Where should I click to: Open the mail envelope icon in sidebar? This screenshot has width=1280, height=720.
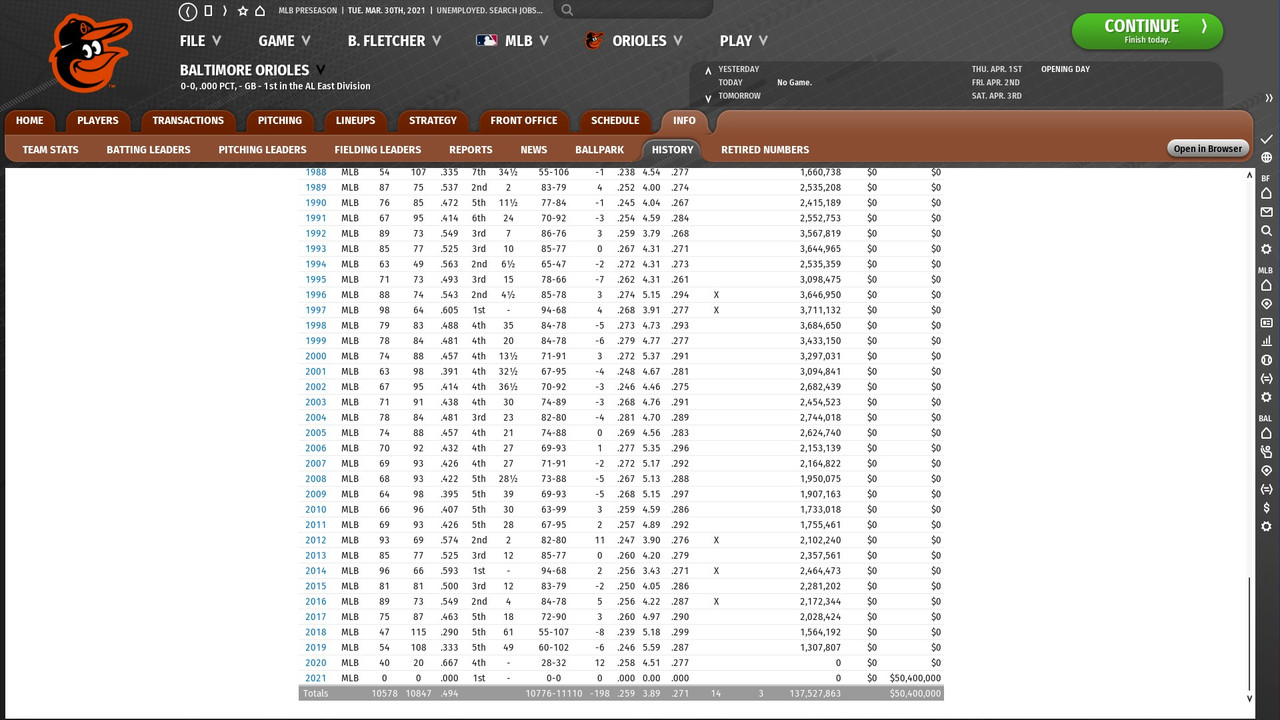(x=1266, y=213)
